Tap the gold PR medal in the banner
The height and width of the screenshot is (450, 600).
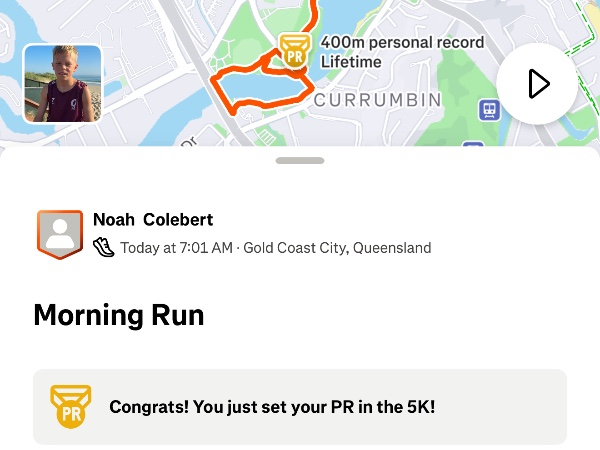coord(71,406)
